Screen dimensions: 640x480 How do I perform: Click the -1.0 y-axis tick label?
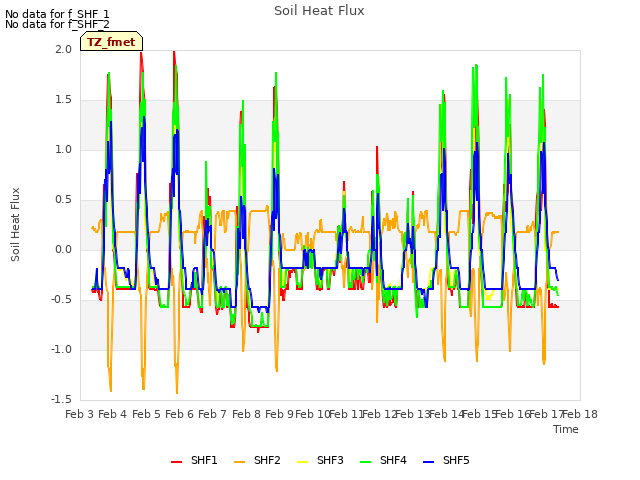(61, 349)
